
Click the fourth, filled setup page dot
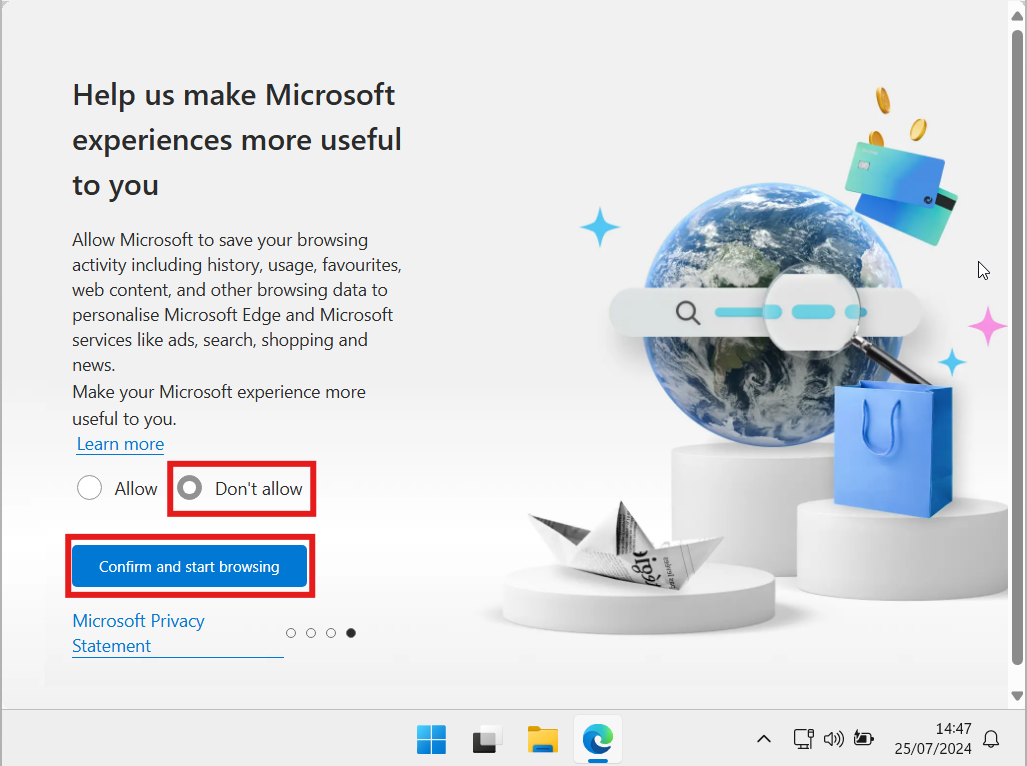[351, 633]
